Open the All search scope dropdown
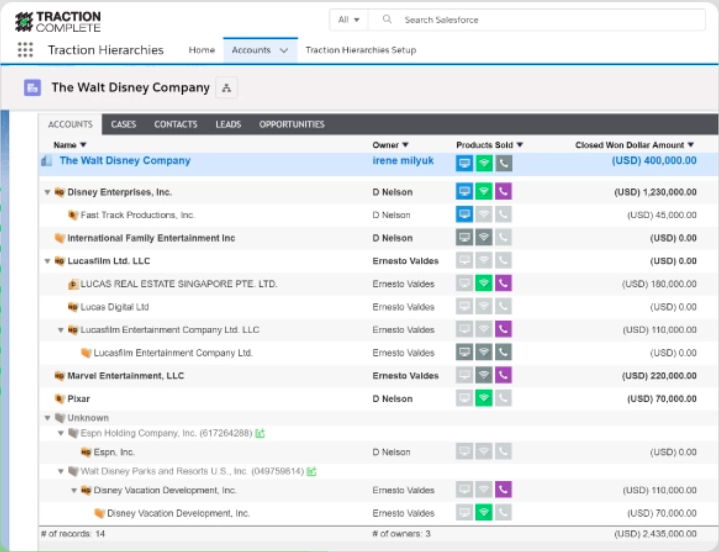 click(348, 20)
